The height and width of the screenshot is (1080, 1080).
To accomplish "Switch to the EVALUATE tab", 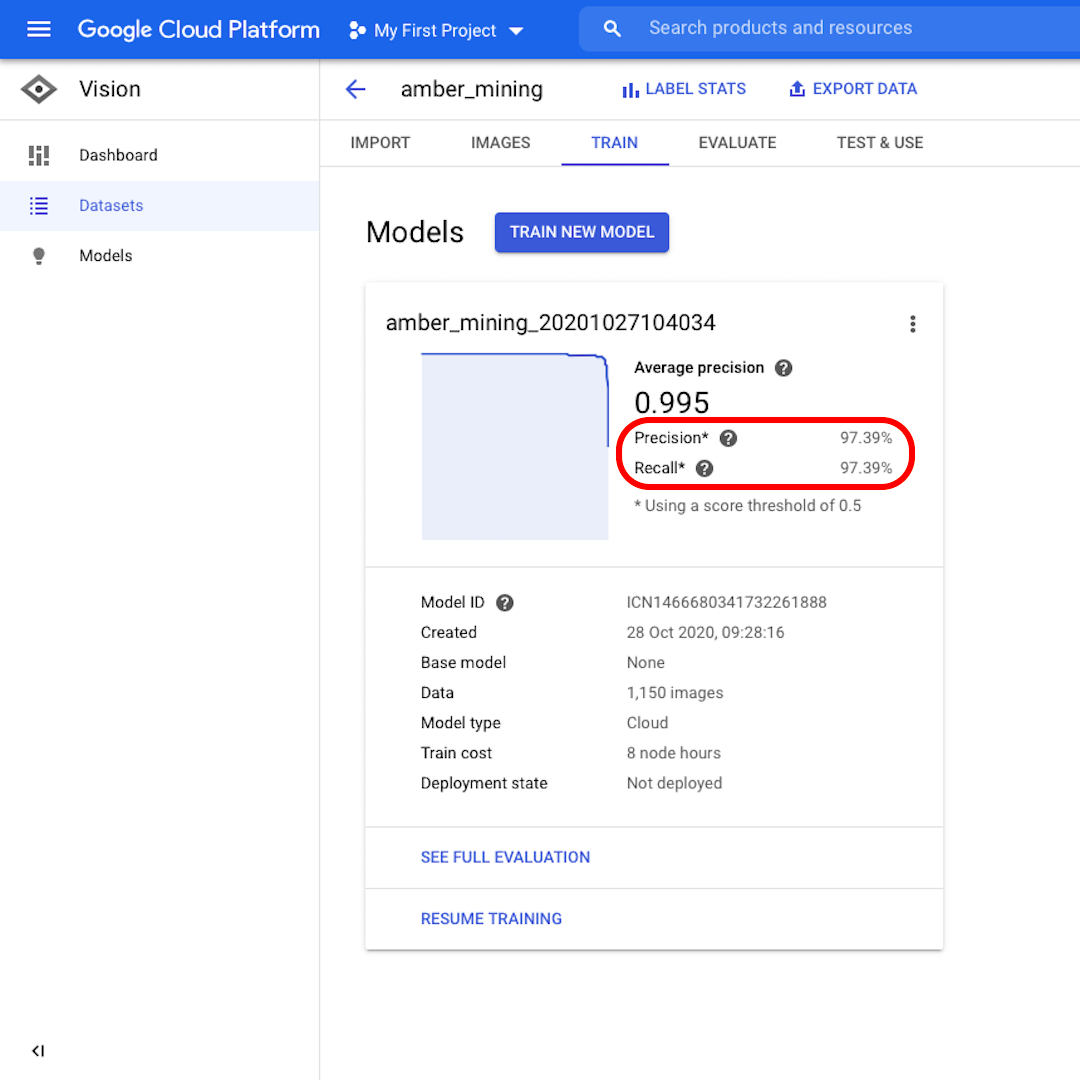I will click(x=737, y=143).
